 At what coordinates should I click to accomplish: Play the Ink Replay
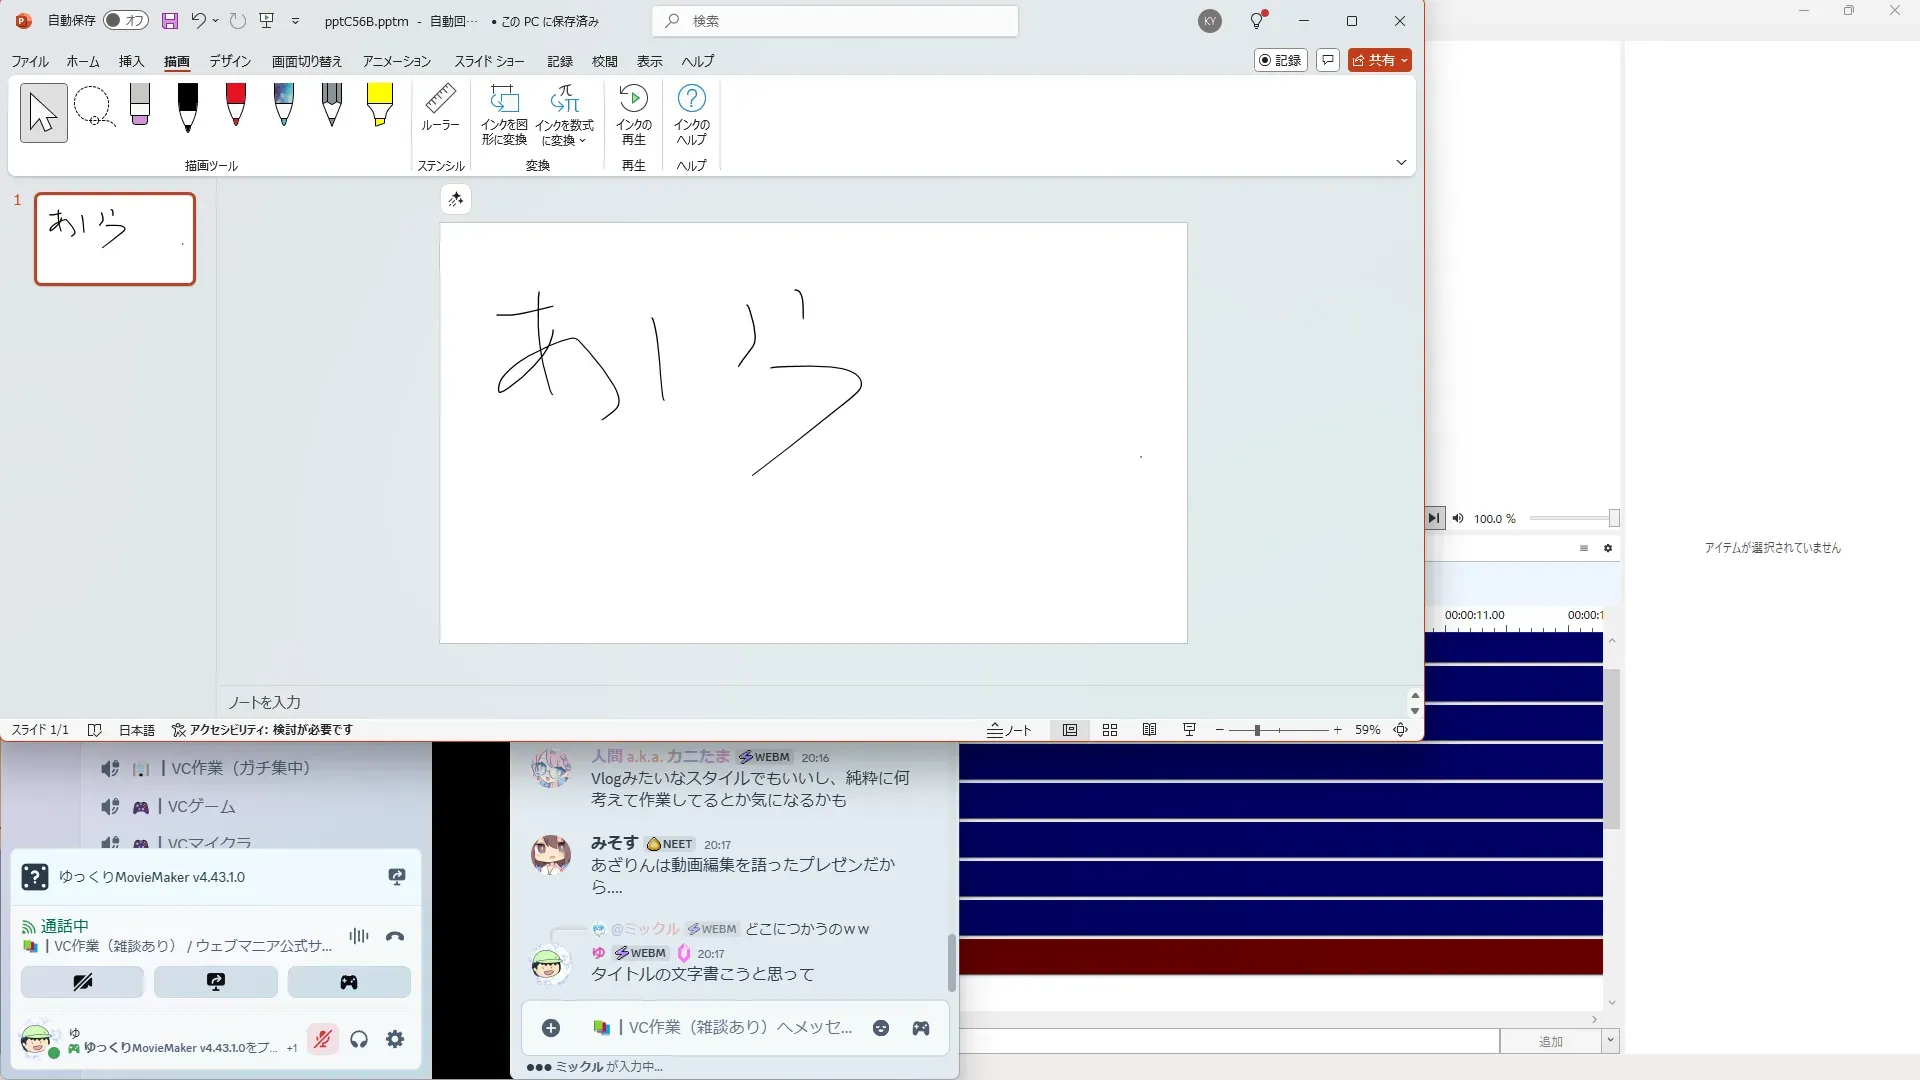coord(633,114)
